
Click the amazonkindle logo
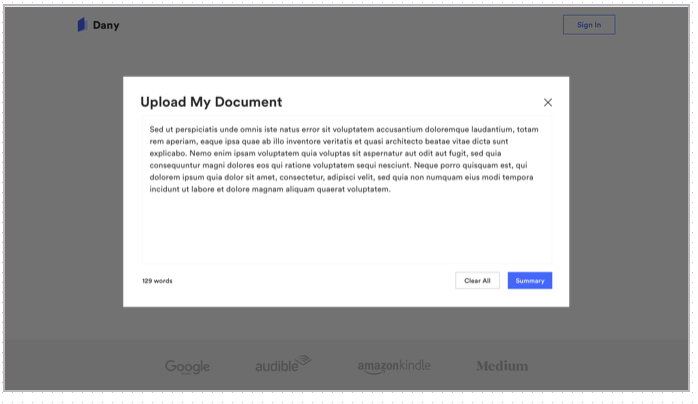click(394, 367)
